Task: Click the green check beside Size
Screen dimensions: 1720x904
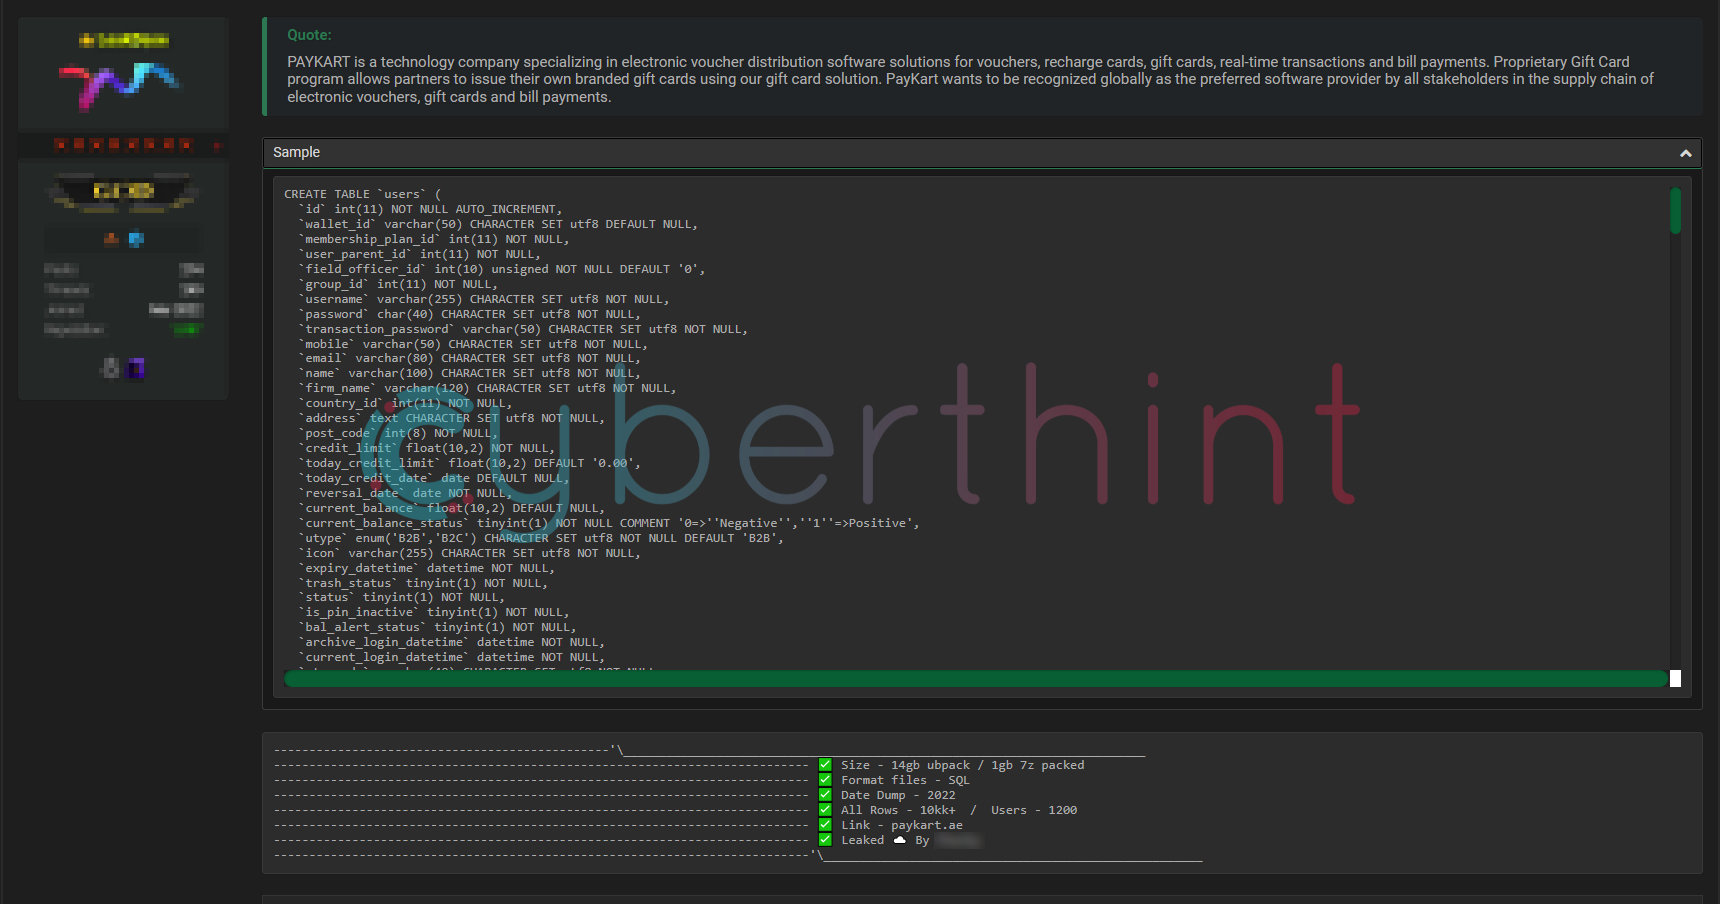Action: click(x=825, y=765)
